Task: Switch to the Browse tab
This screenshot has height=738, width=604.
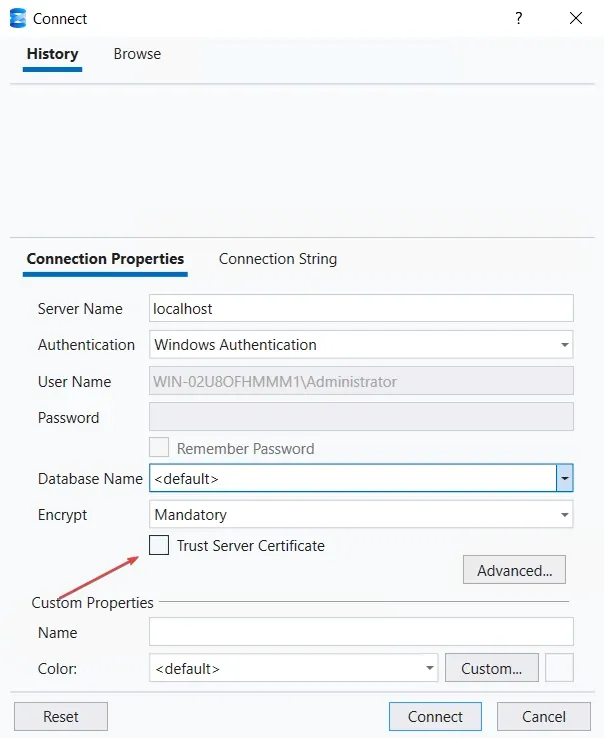Action: click(137, 54)
